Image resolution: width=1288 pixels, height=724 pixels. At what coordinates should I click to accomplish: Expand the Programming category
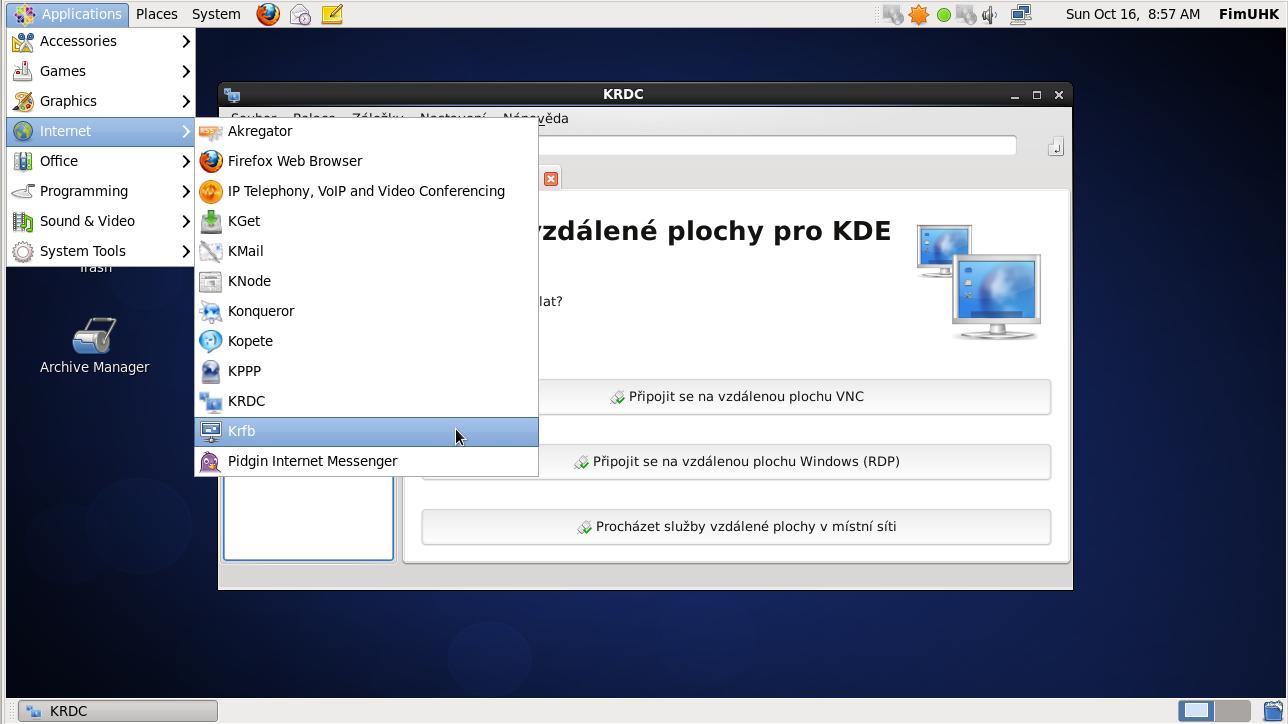(x=101, y=191)
